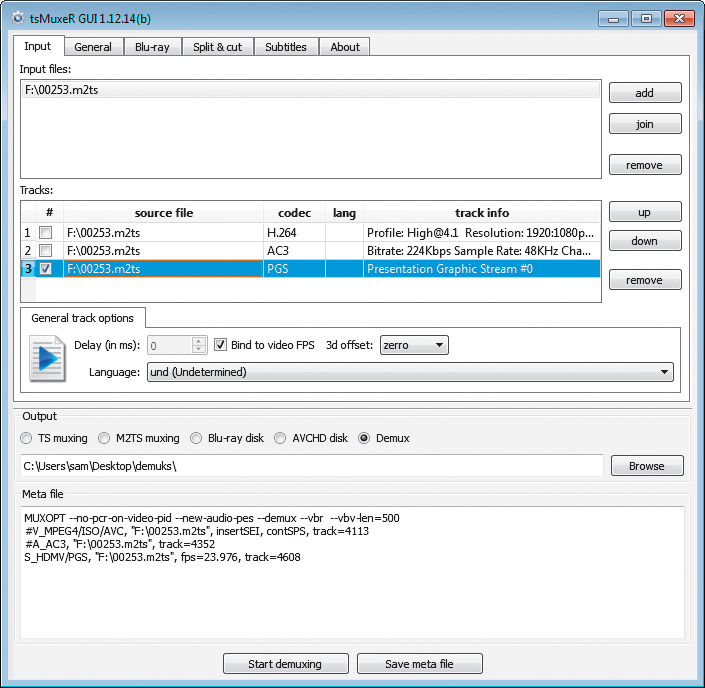Image resolution: width=705 pixels, height=688 pixels.
Task: Click the output folder path field
Action: (312, 466)
